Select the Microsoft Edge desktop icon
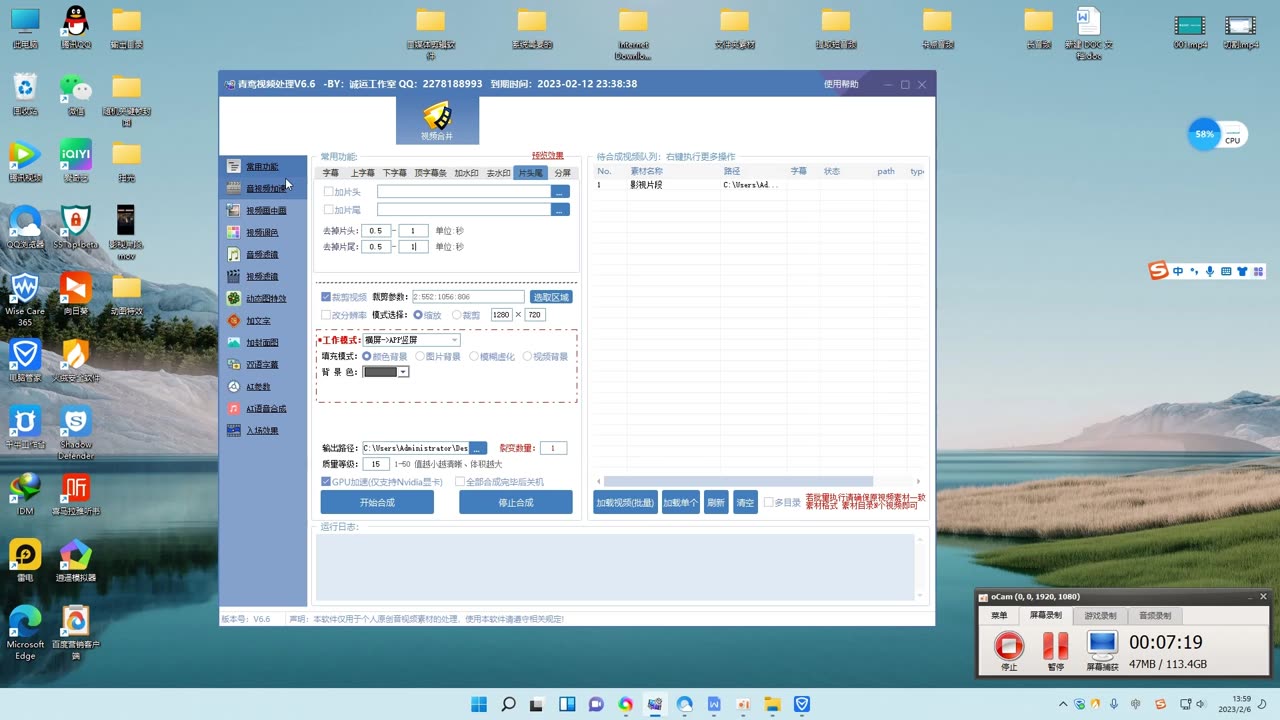Viewport: 1280px width, 720px height. tap(24, 634)
